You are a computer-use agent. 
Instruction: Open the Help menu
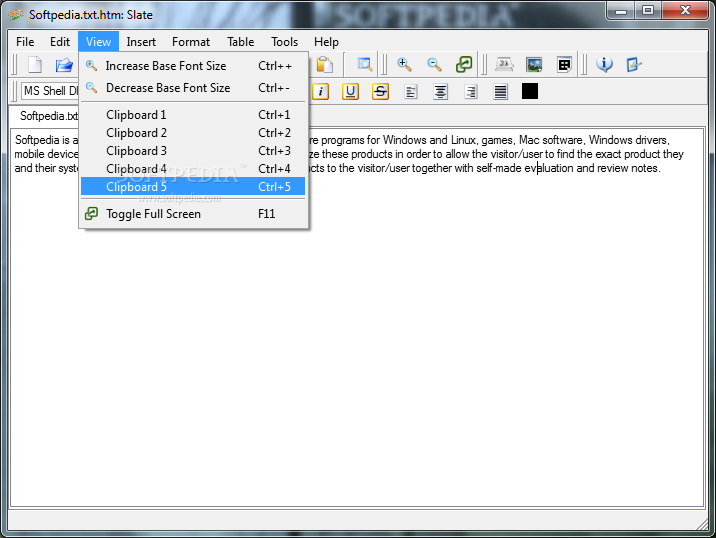(x=326, y=42)
